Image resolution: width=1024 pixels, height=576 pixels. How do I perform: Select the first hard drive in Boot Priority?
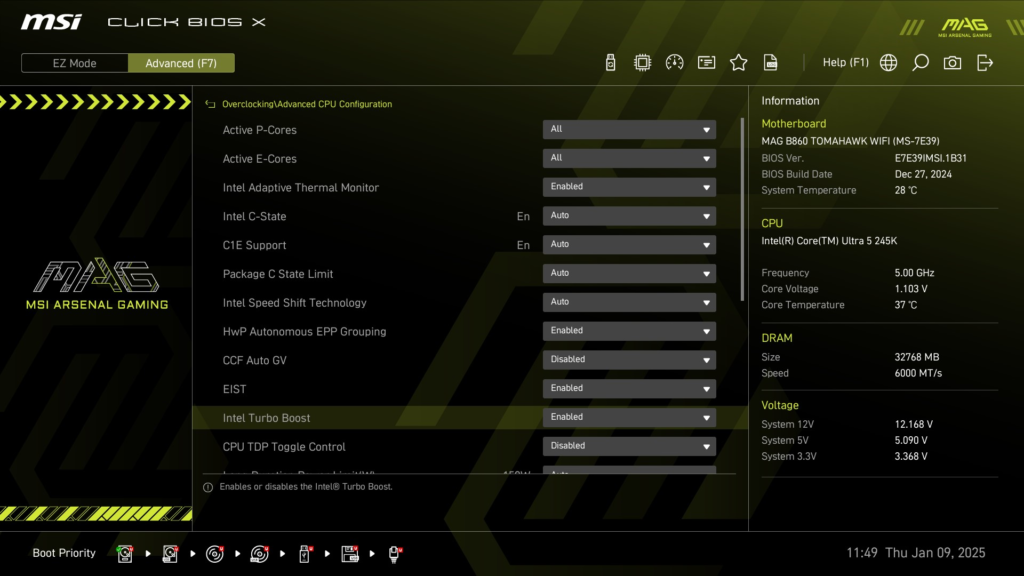click(125, 553)
